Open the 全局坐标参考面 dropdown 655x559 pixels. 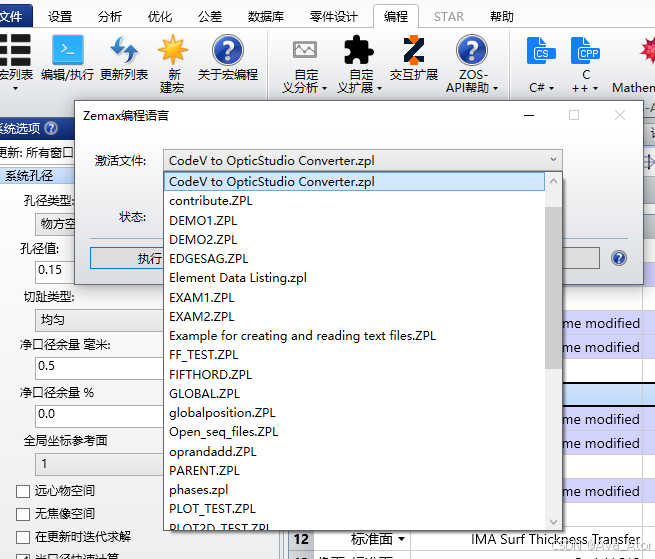point(99,464)
